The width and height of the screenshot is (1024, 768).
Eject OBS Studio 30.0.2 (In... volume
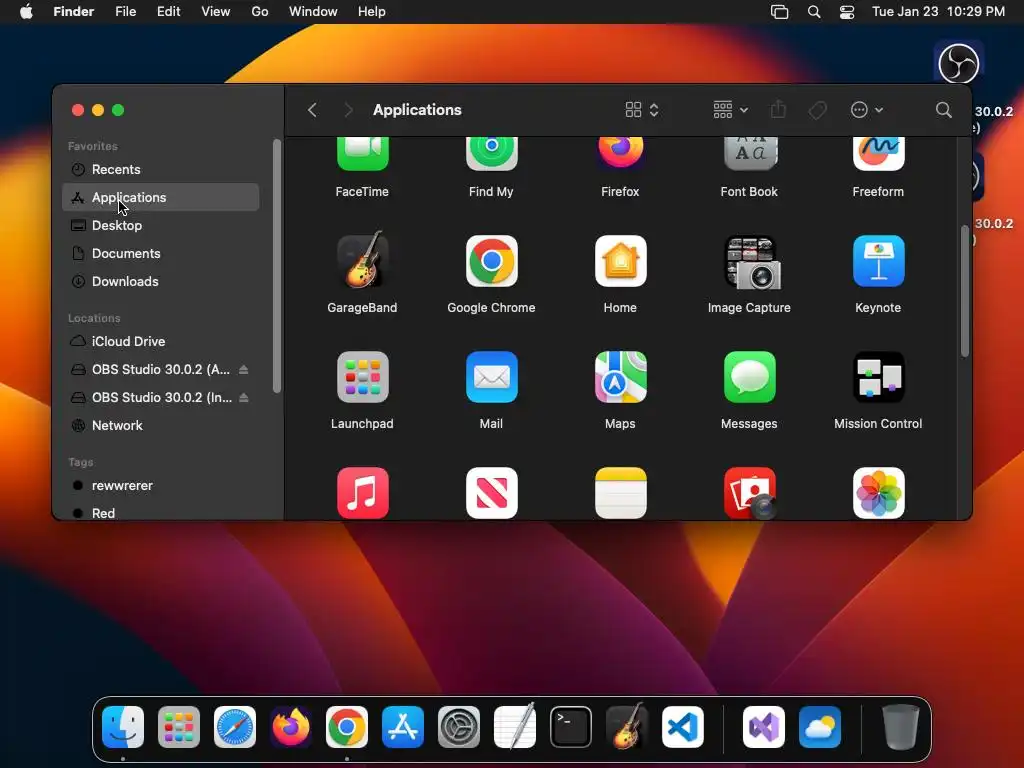(x=244, y=398)
